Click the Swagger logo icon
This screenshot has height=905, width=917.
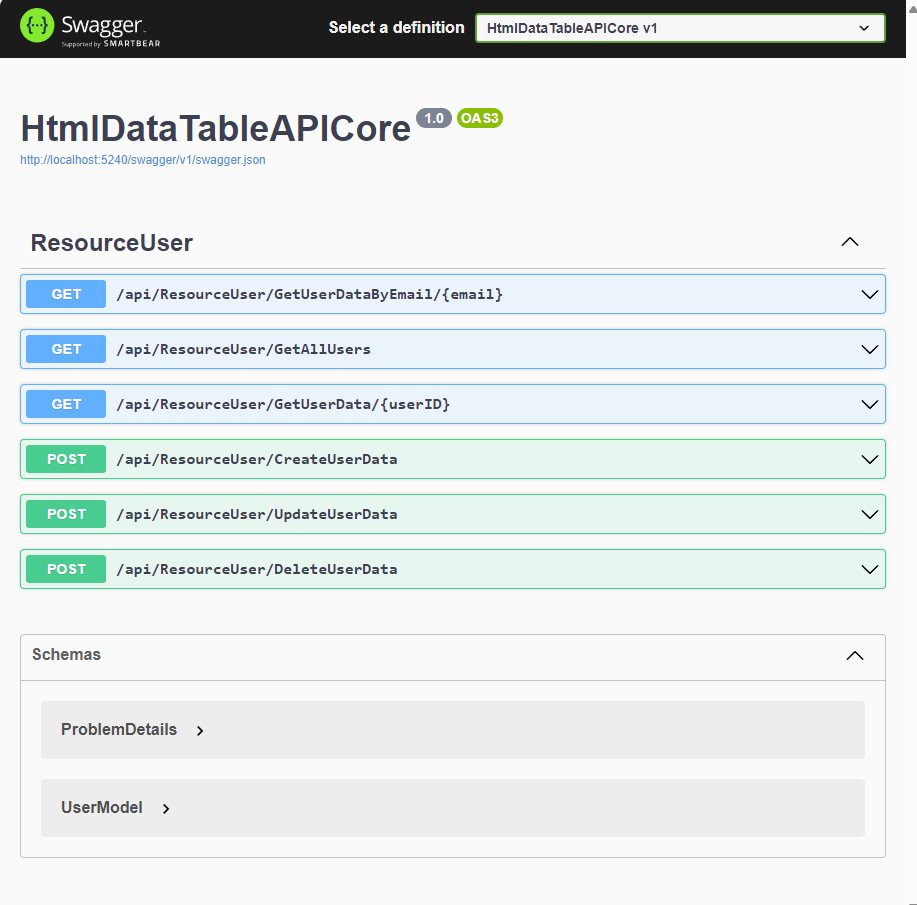[36, 27]
